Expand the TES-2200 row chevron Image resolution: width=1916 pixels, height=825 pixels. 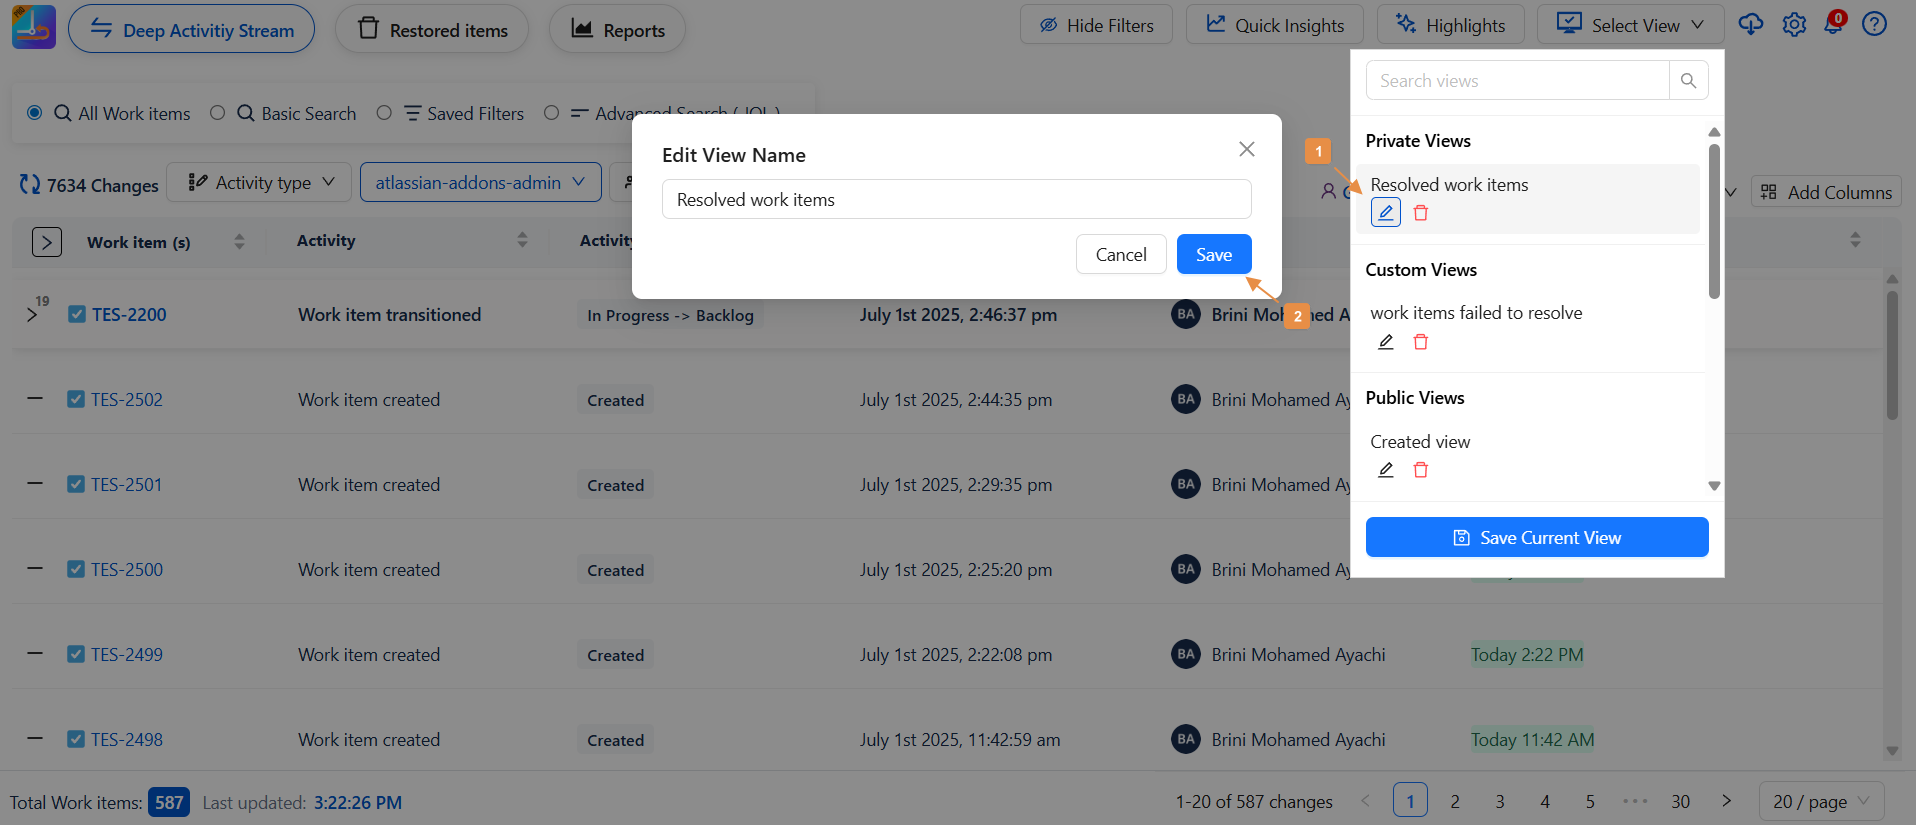pyautogui.click(x=32, y=315)
